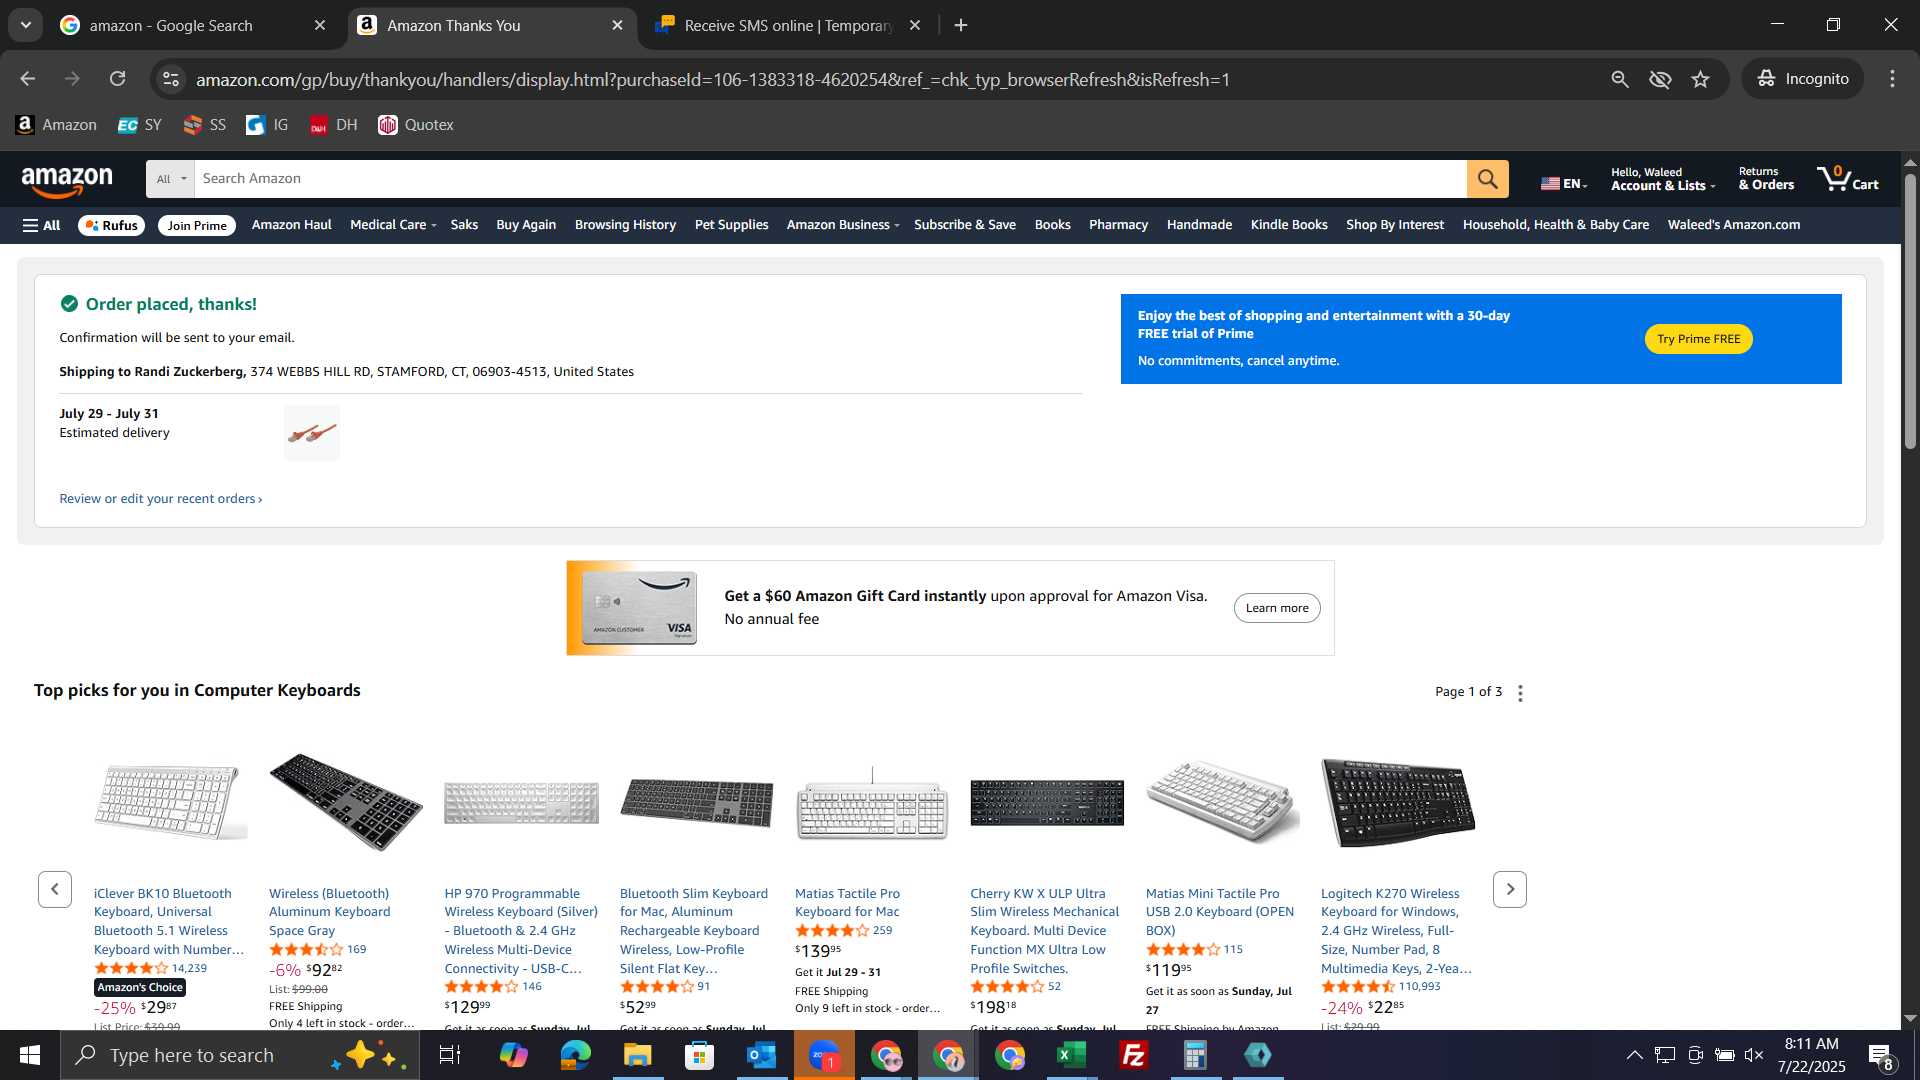The height and width of the screenshot is (1080, 1920).
Task: Open the Matias Tactile Pro Keyboard for Mac link
Action: point(847,903)
